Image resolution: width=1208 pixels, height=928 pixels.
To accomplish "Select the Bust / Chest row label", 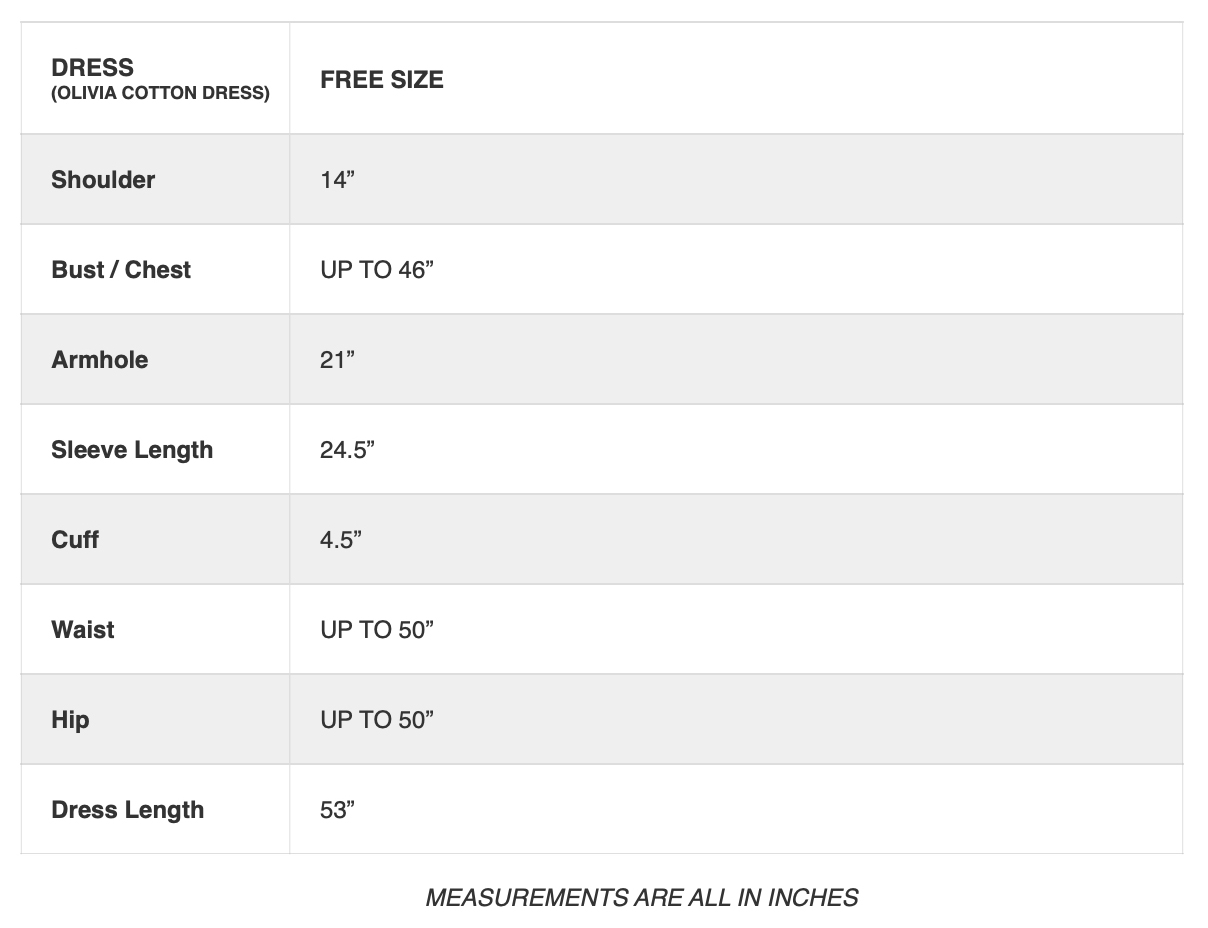I will [121, 270].
